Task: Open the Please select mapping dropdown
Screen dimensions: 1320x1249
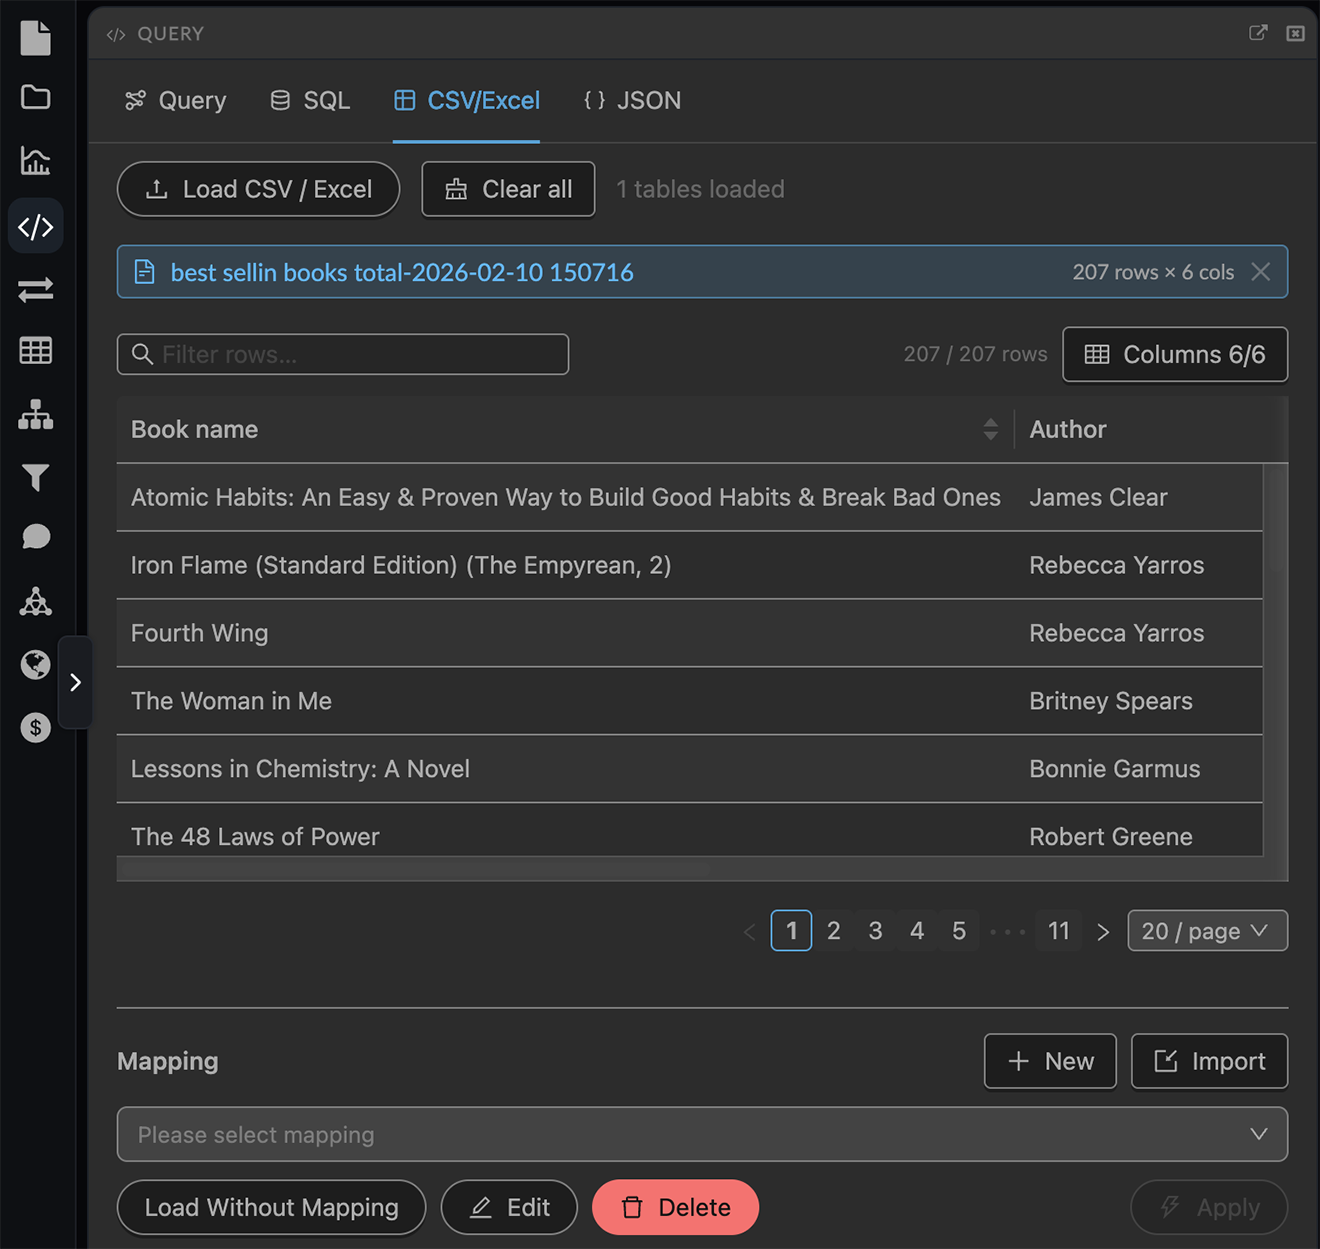Action: click(702, 1134)
